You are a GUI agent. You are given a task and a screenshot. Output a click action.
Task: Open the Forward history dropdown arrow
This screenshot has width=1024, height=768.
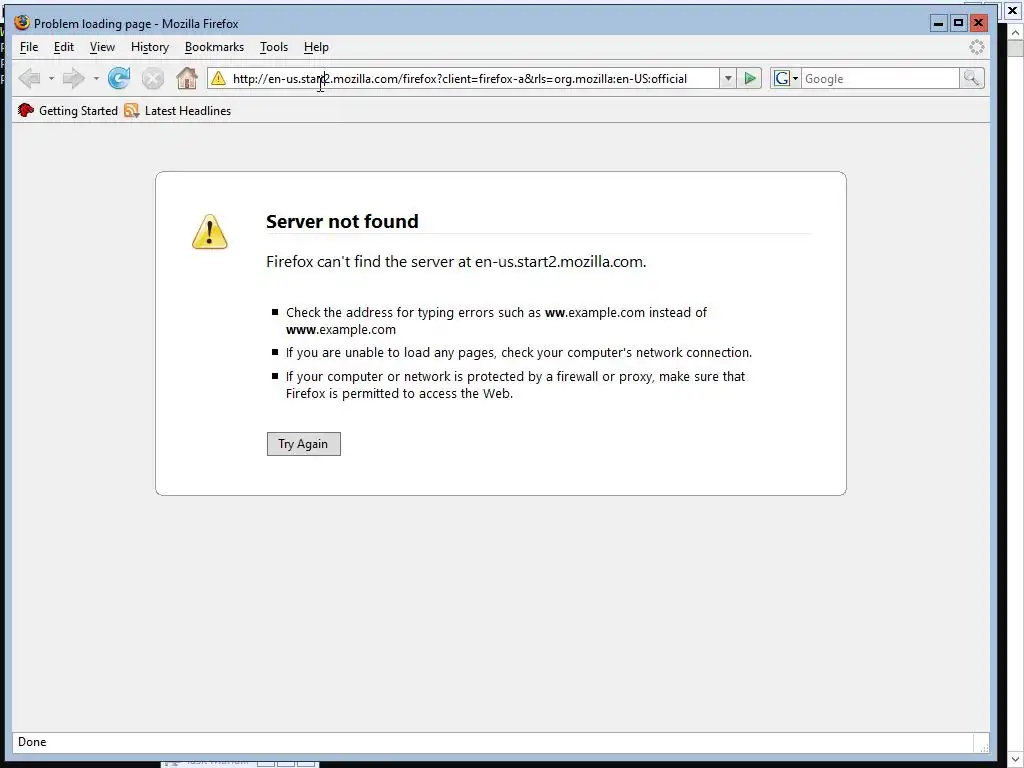[96, 78]
